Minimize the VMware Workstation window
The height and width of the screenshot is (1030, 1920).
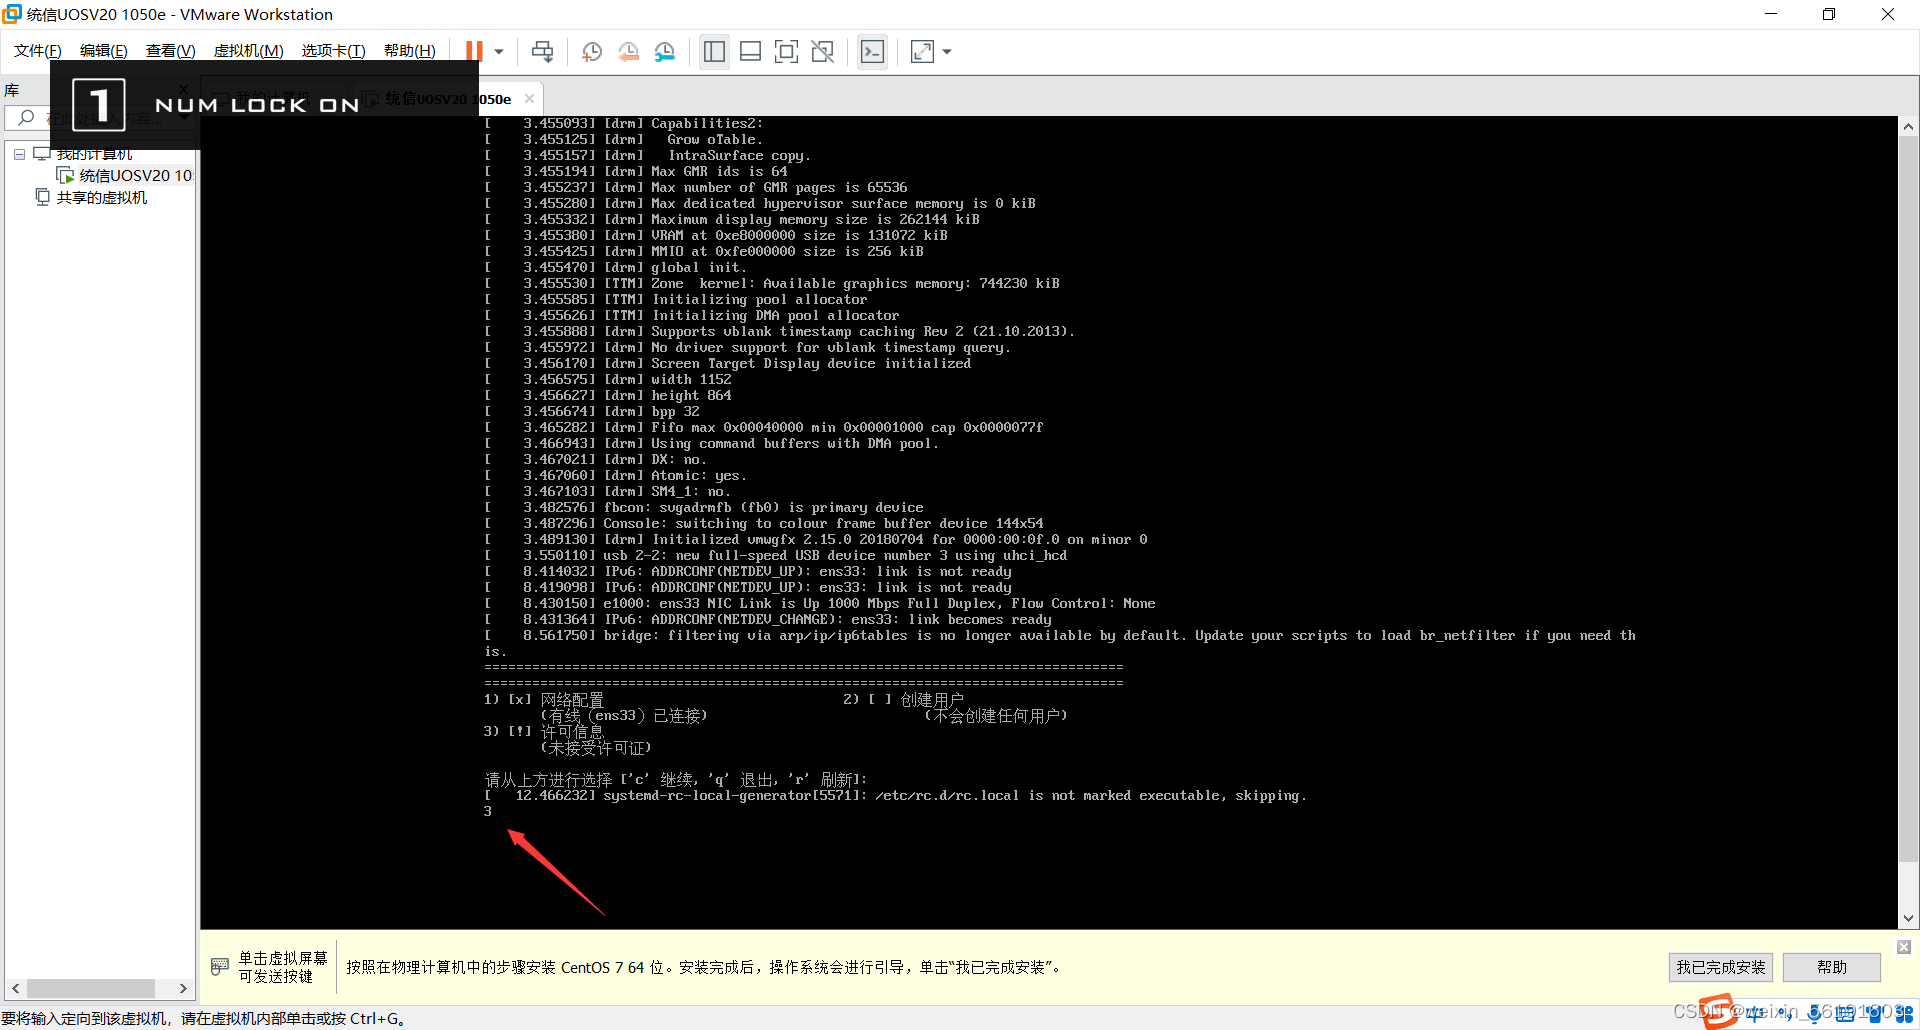point(1770,14)
